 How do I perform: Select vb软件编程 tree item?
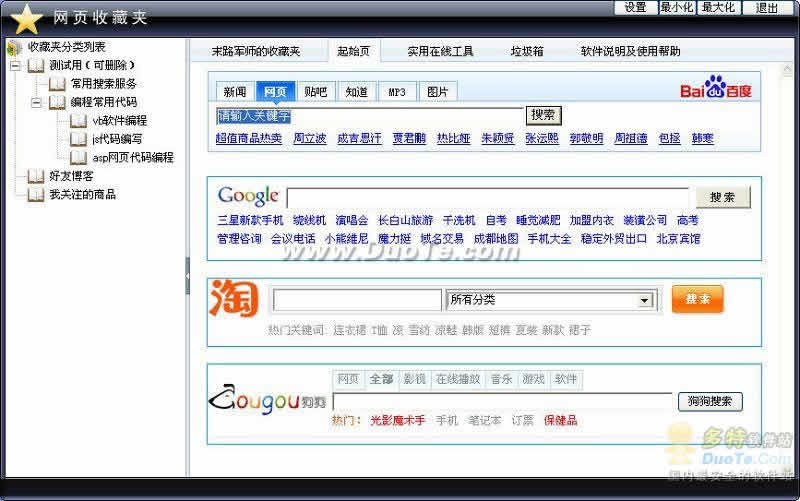tap(119, 120)
